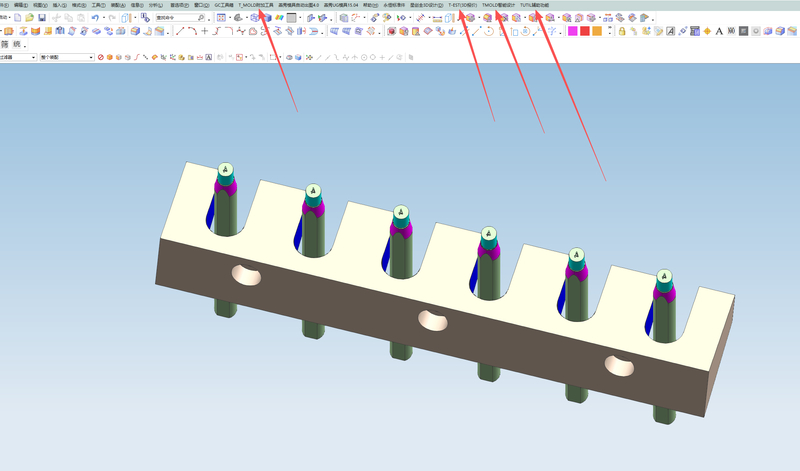Image resolution: width=800 pixels, height=471 pixels.
Task: Click the calculator-like table icon
Action: pyautogui.click(x=694, y=31)
